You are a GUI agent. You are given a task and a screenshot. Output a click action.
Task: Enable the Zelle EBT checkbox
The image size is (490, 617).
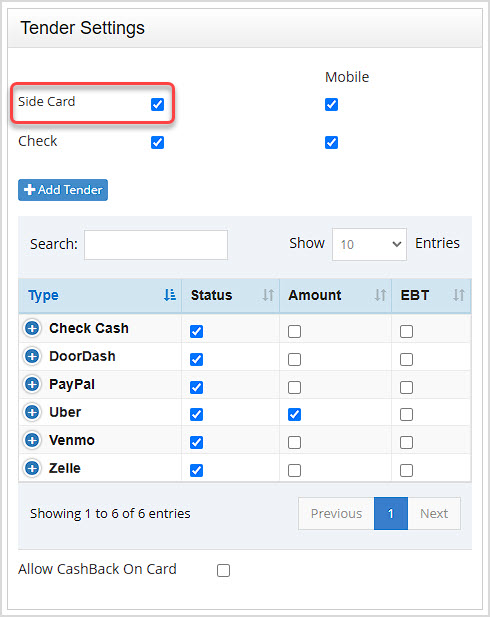pyautogui.click(x=407, y=470)
